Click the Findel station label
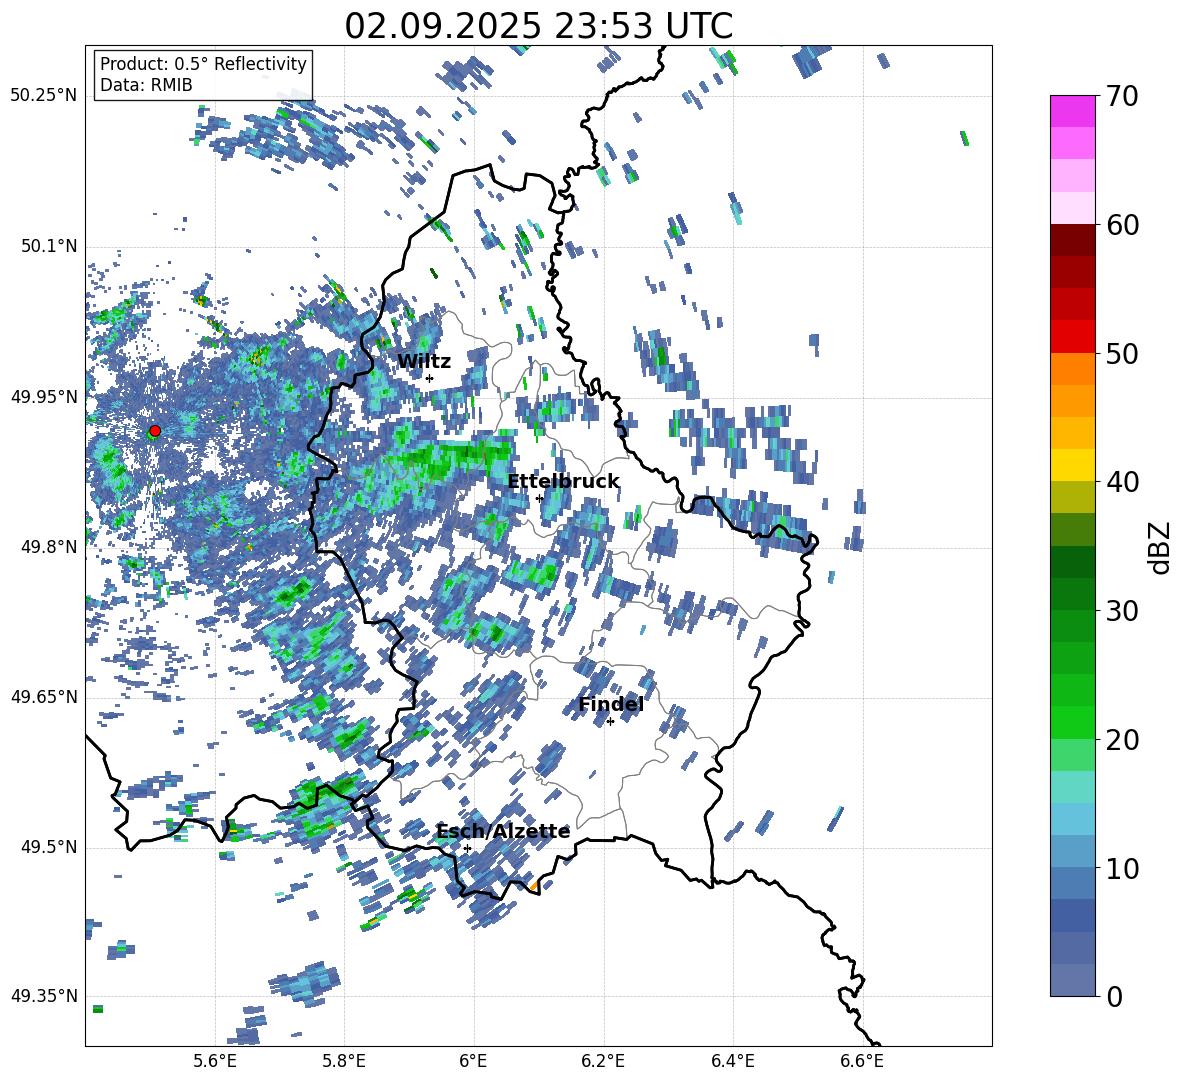1184x1081 pixels. [611, 704]
